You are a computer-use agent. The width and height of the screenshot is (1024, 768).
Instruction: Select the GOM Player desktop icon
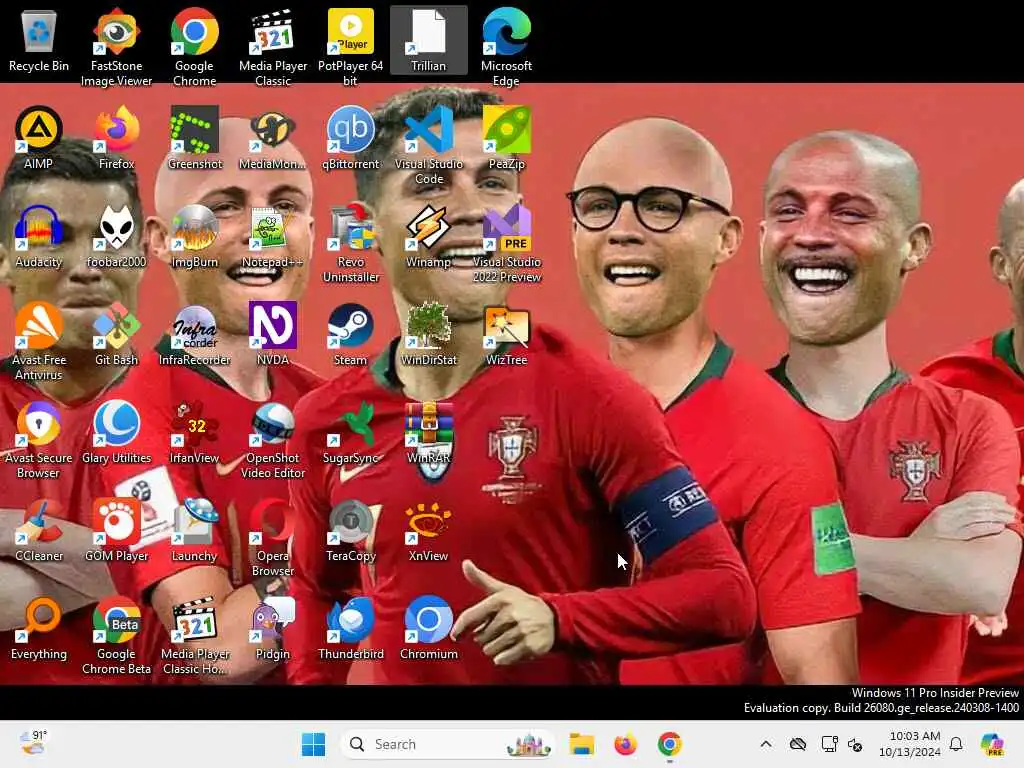click(x=116, y=530)
